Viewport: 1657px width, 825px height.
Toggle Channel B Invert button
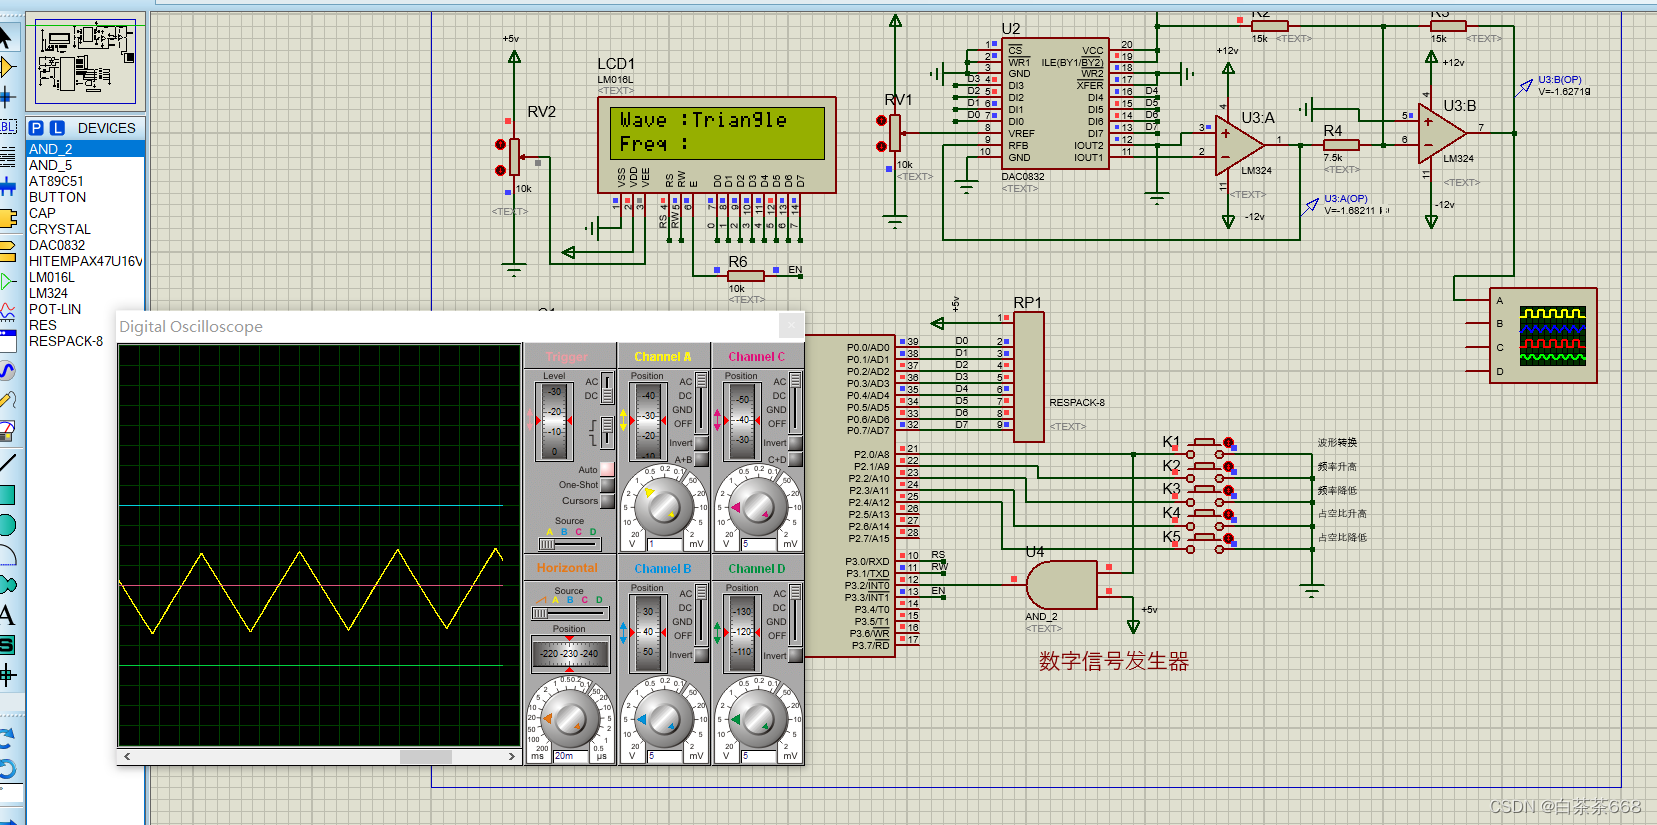coord(701,655)
